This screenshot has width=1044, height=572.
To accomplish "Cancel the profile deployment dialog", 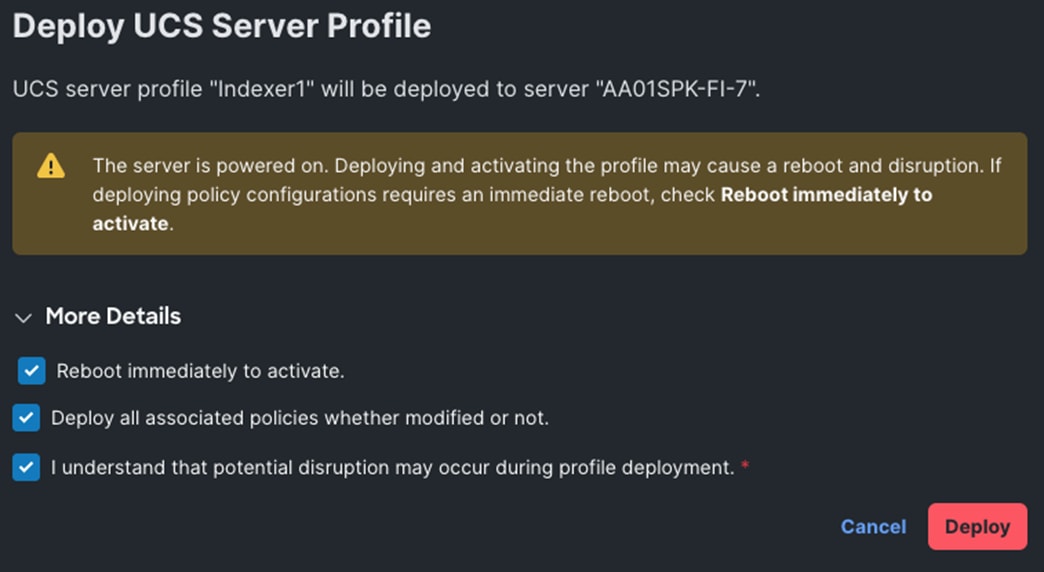I will click(873, 527).
